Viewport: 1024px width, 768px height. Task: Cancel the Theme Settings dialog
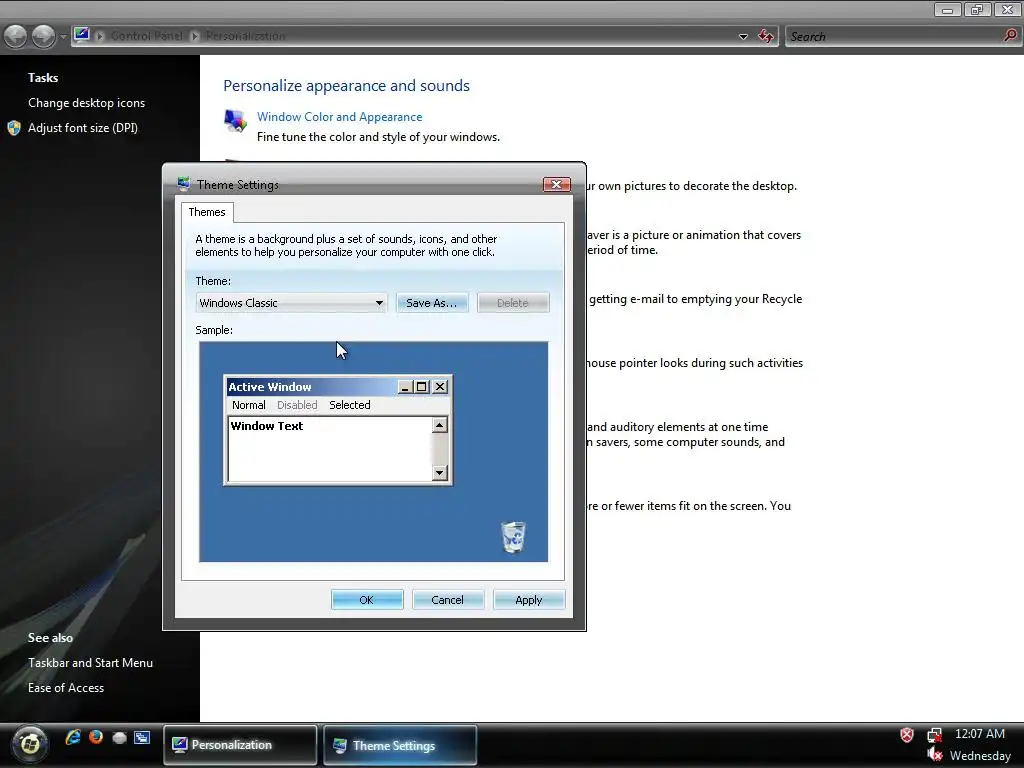447,600
